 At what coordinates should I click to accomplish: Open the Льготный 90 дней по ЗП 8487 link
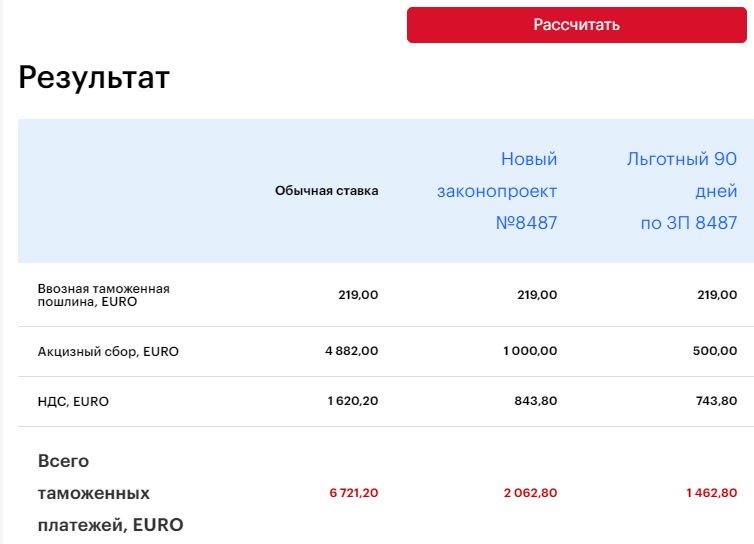(x=684, y=191)
